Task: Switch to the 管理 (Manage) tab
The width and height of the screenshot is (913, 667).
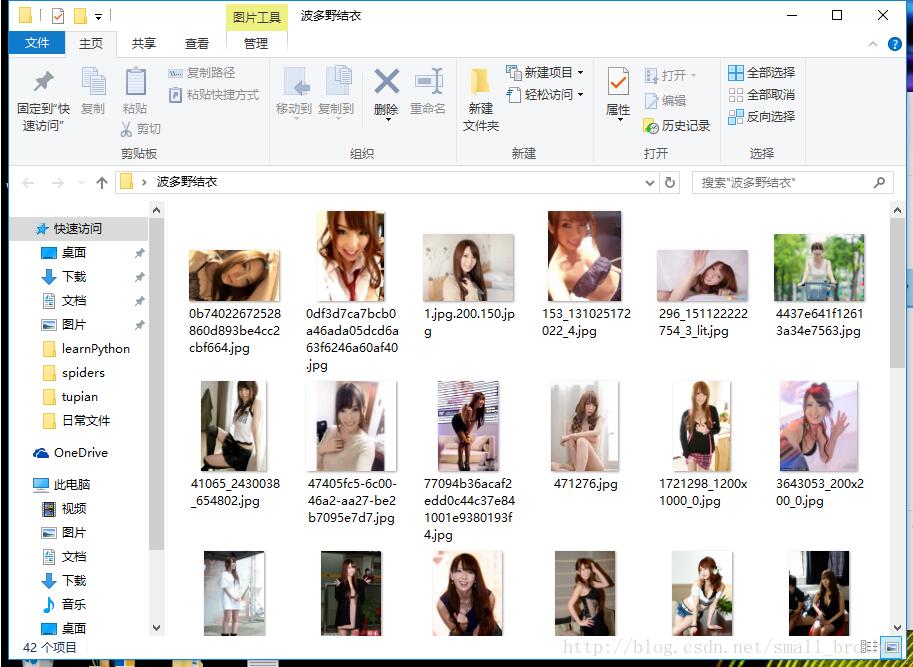Action: tap(256, 44)
